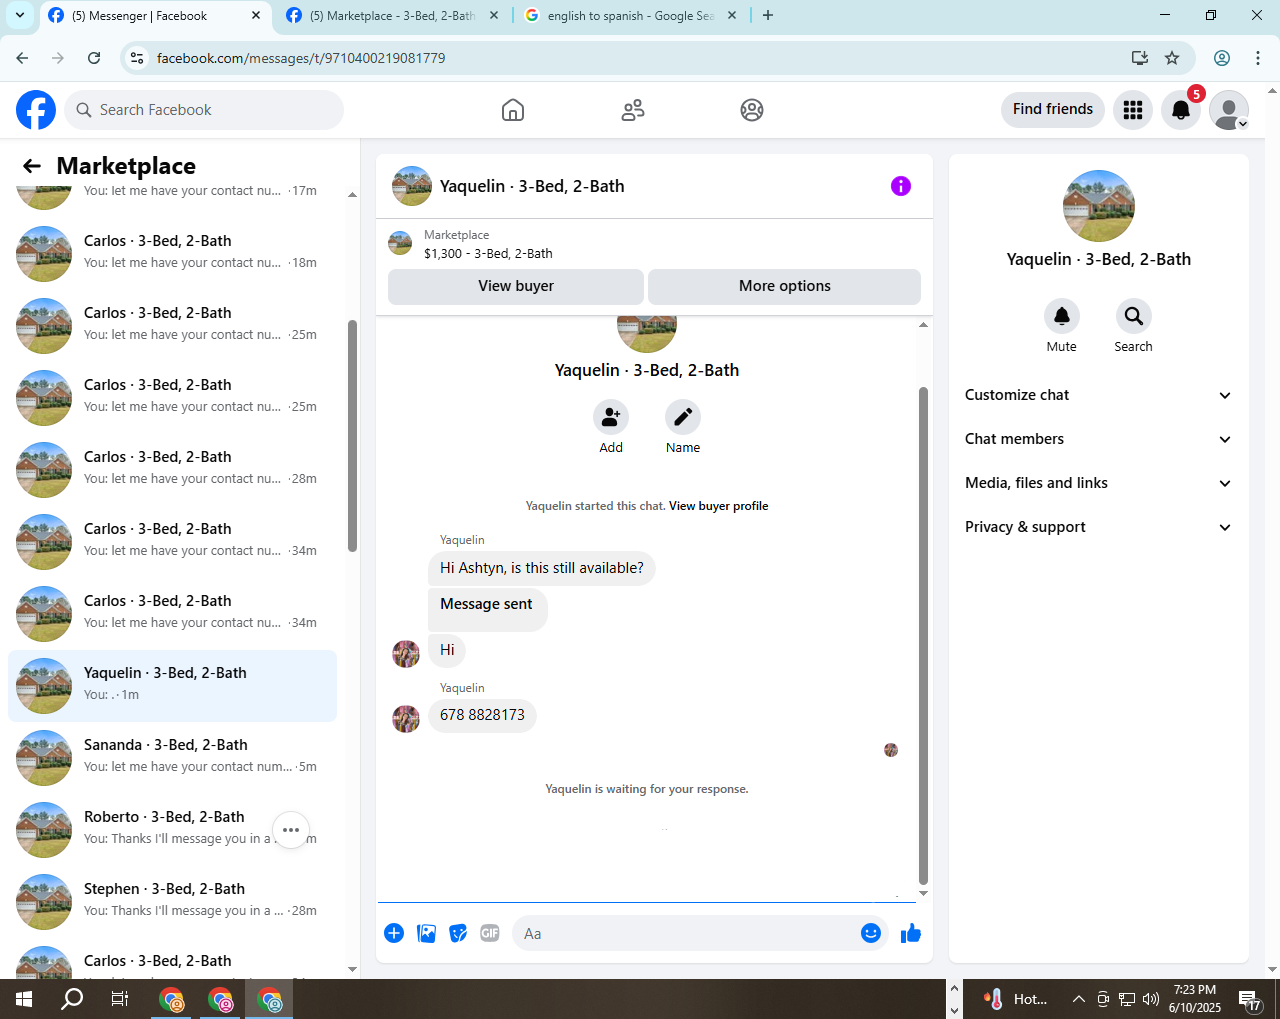Click the View buyer button

pos(516,286)
